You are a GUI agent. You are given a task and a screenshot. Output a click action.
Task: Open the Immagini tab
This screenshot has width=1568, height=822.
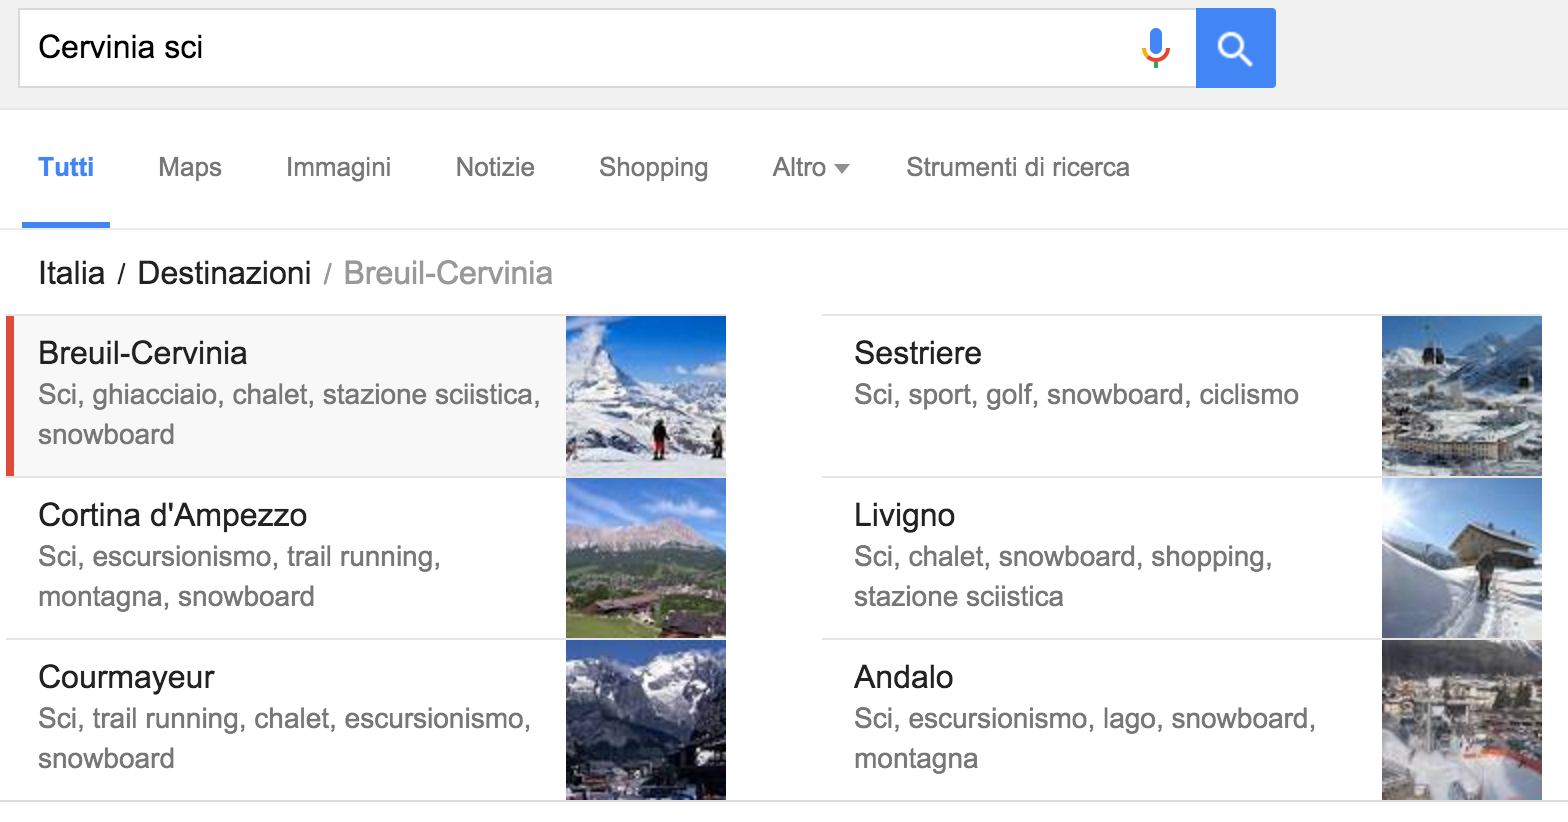coord(338,167)
